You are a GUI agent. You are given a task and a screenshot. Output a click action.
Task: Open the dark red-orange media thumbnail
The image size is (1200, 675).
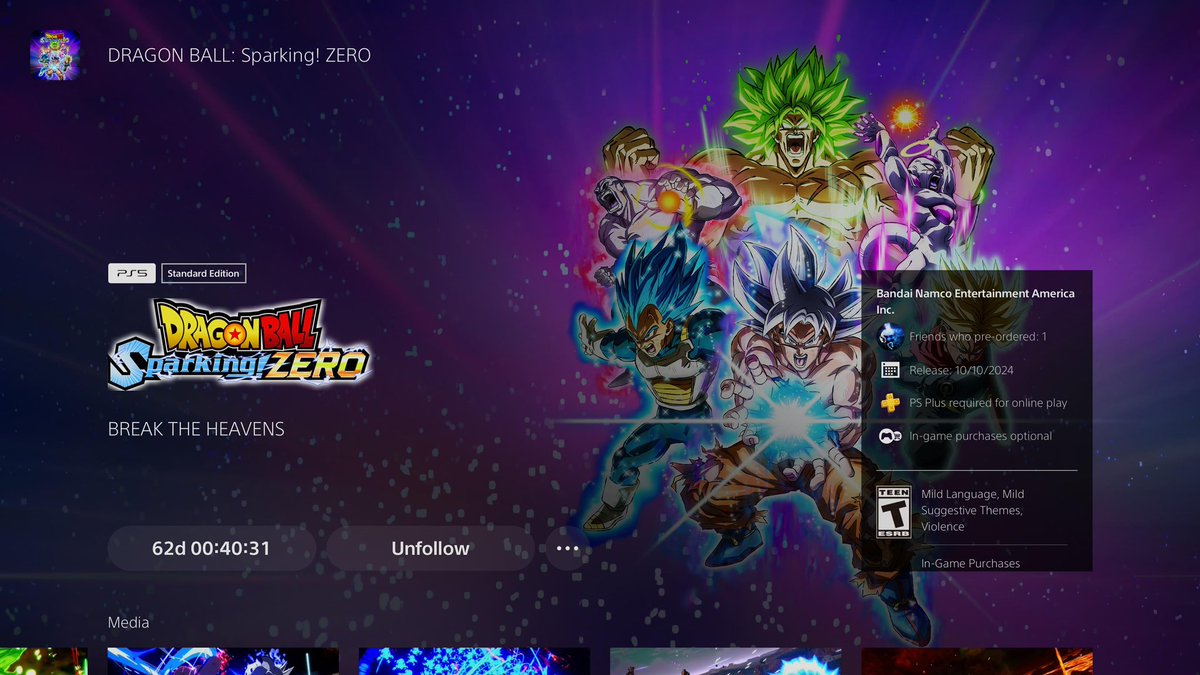click(976, 661)
